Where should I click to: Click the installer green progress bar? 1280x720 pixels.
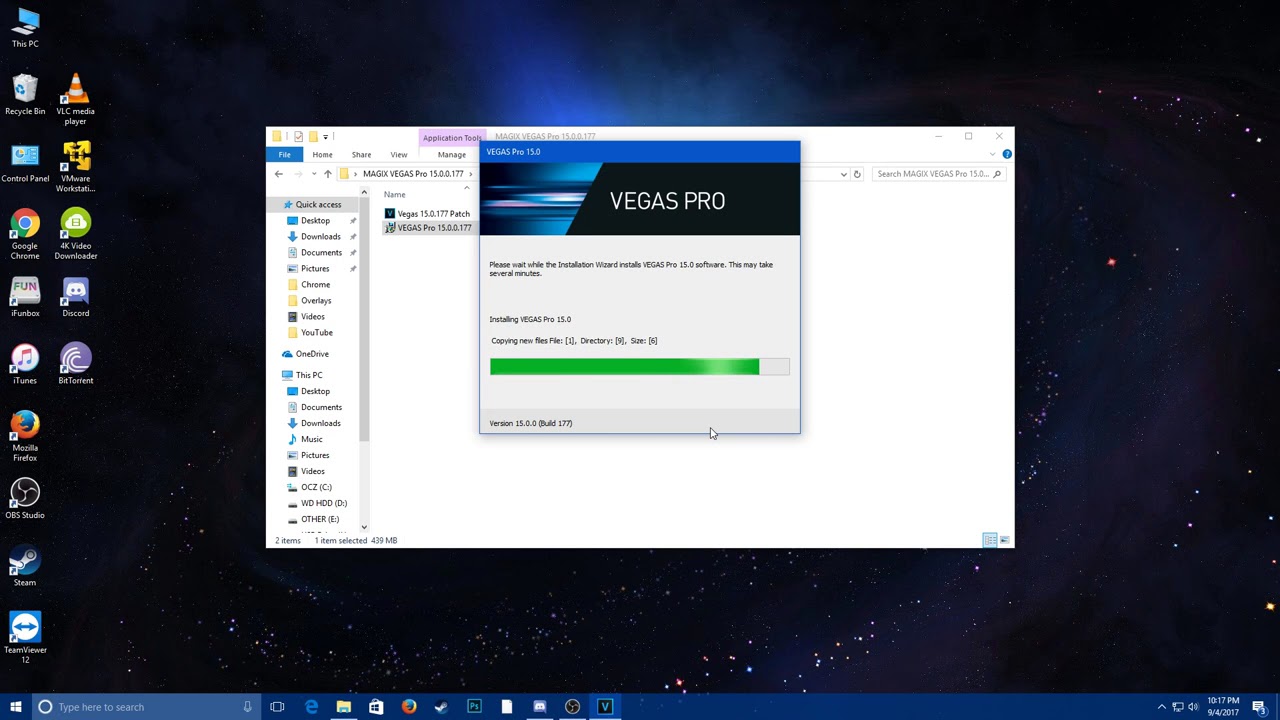640,367
